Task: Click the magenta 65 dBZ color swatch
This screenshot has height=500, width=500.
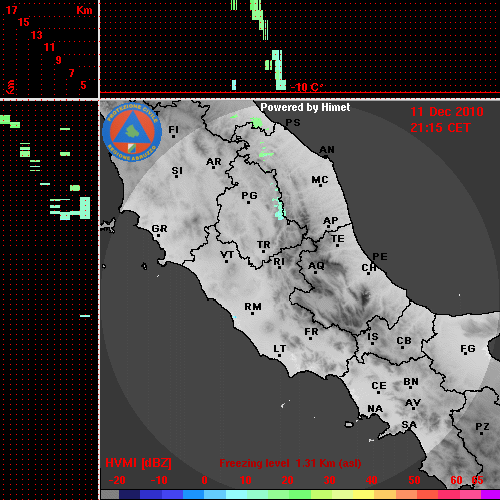Action: click(x=490, y=495)
